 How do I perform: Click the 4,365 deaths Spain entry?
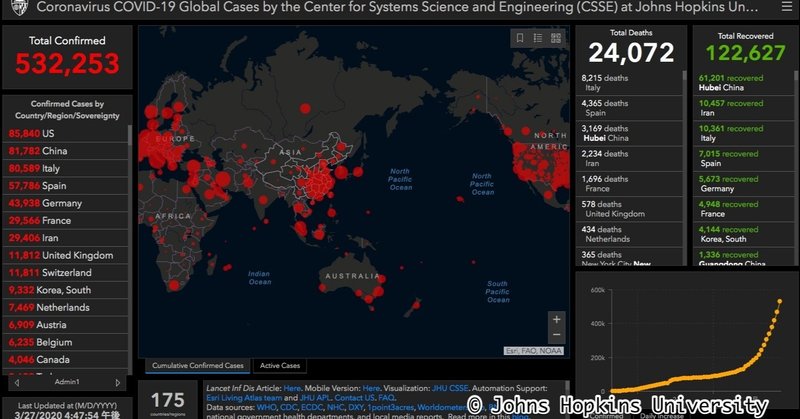(629, 108)
